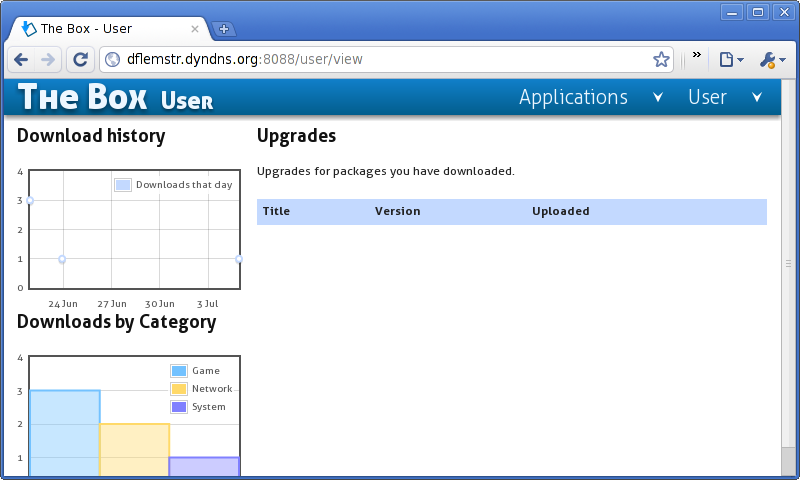The width and height of the screenshot is (800, 480).
Task: Open the Applications menu
Action: [x=573, y=97]
